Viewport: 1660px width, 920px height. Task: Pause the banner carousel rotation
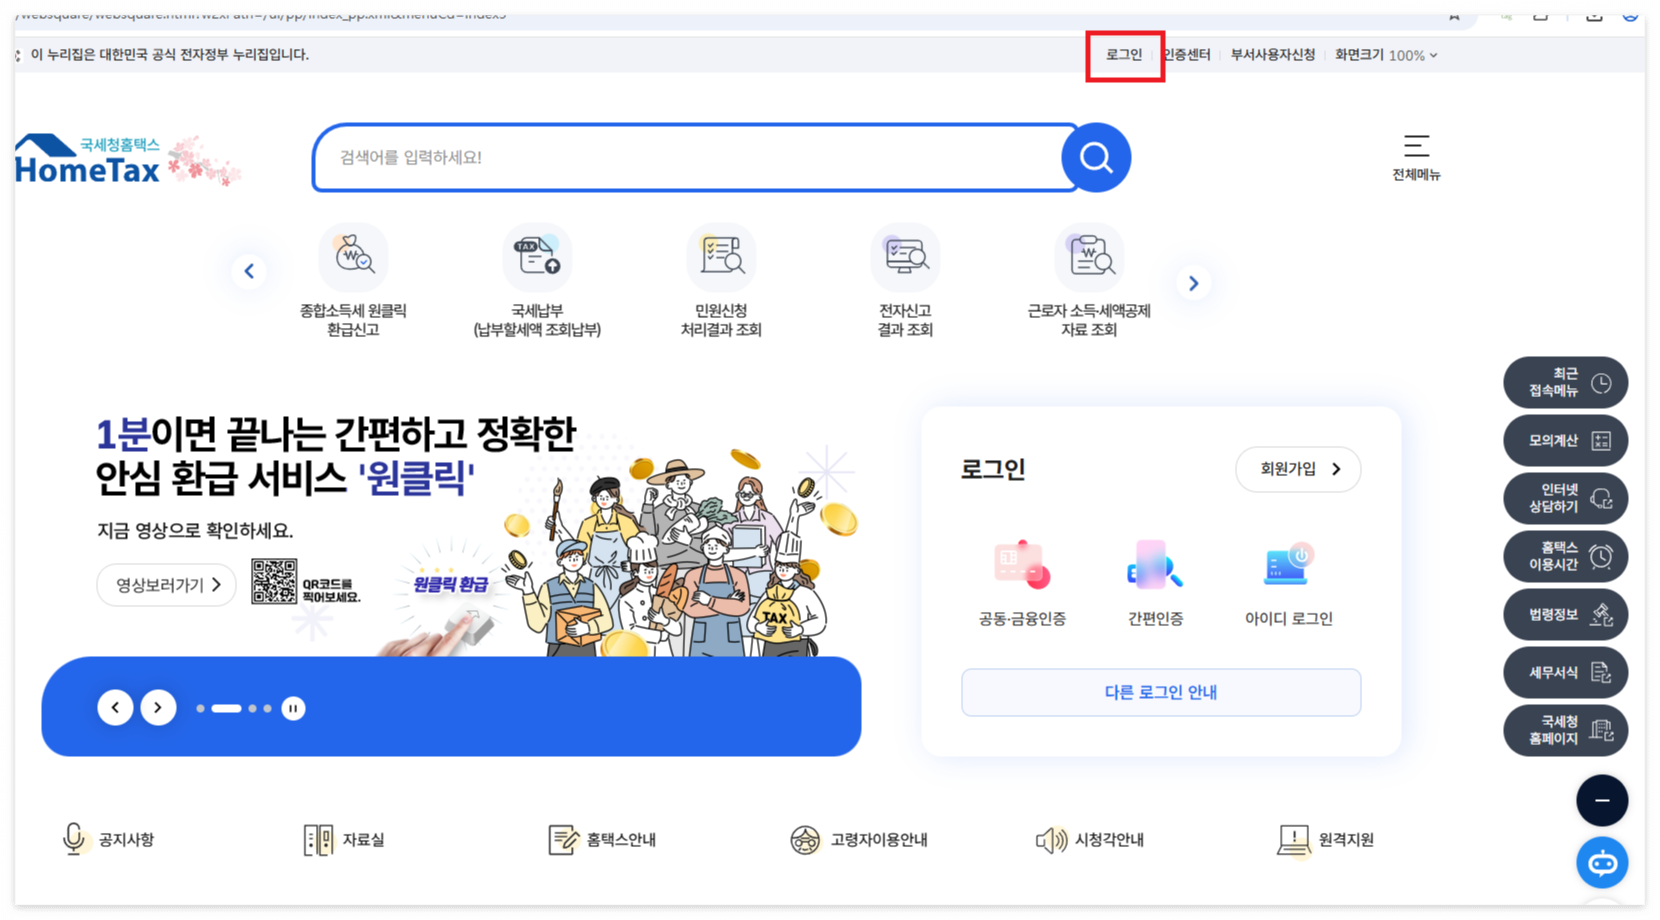pos(293,708)
